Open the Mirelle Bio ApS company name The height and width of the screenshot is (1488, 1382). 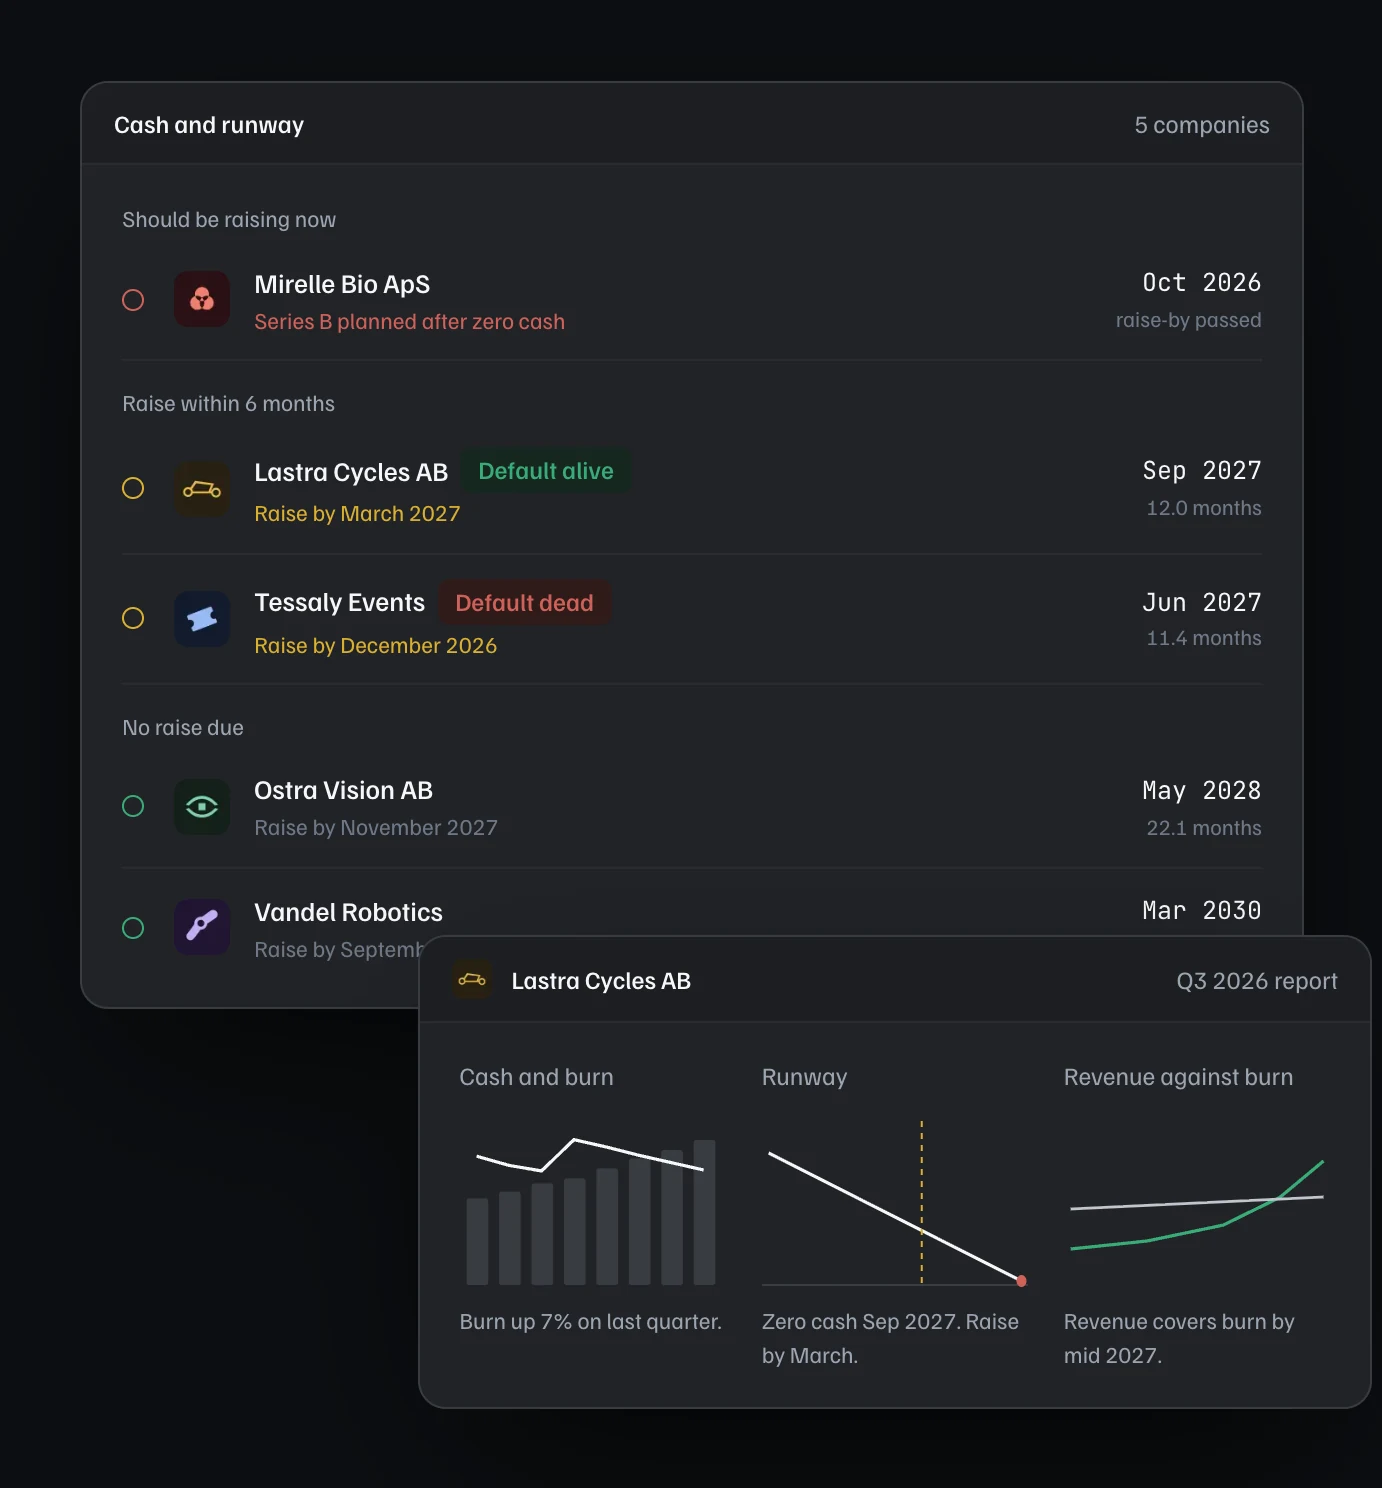point(342,284)
